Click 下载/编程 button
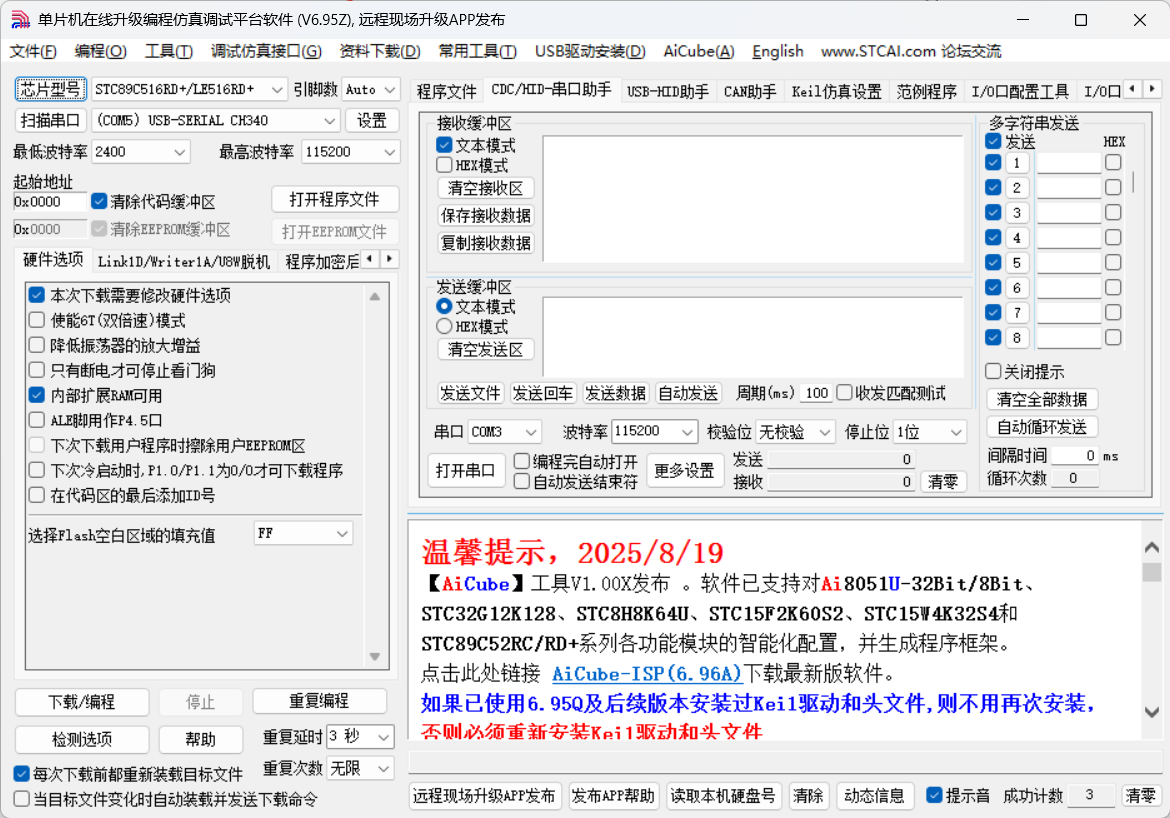 coord(82,702)
